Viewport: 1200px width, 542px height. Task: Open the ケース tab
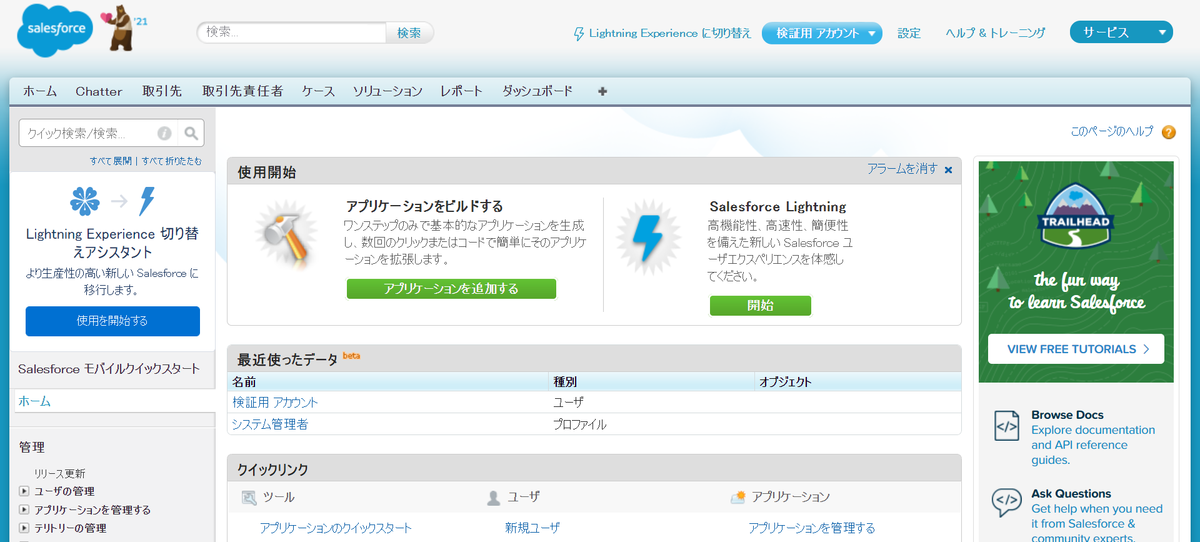pyautogui.click(x=318, y=91)
